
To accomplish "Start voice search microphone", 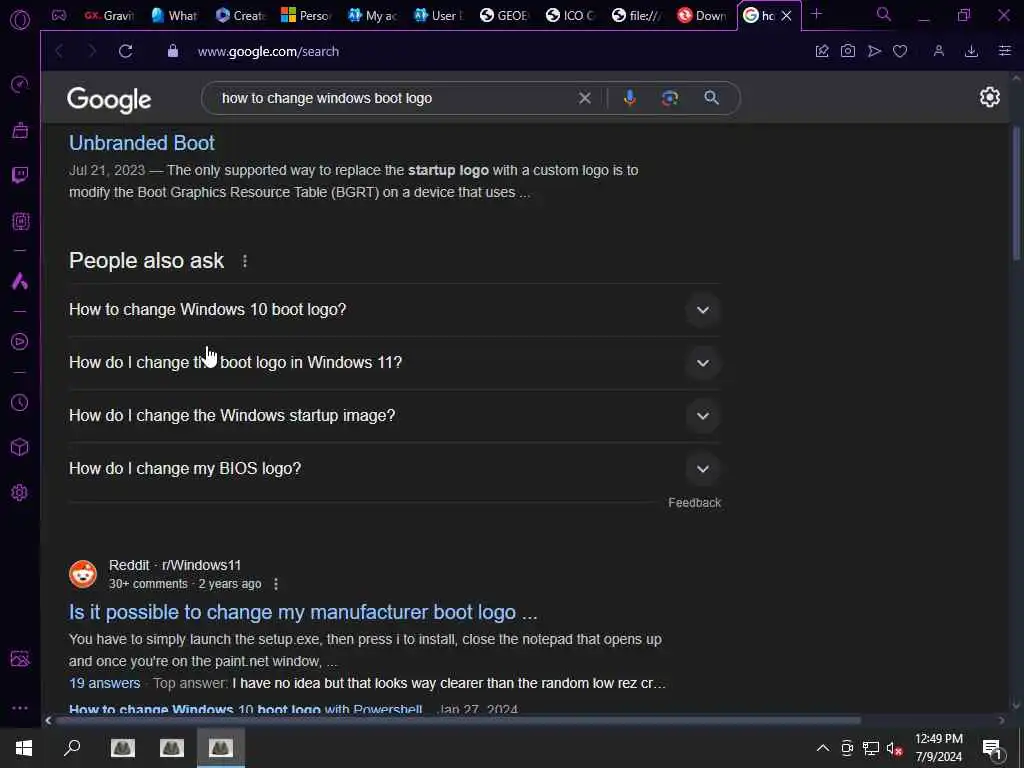I will click(630, 98).
